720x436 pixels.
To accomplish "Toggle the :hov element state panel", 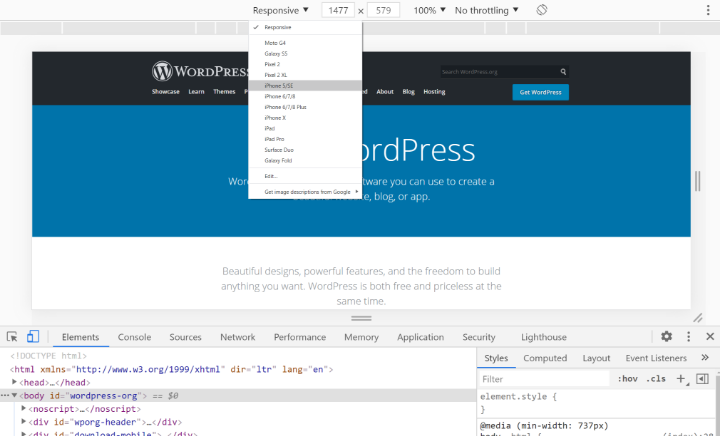I will click(627, 379).
